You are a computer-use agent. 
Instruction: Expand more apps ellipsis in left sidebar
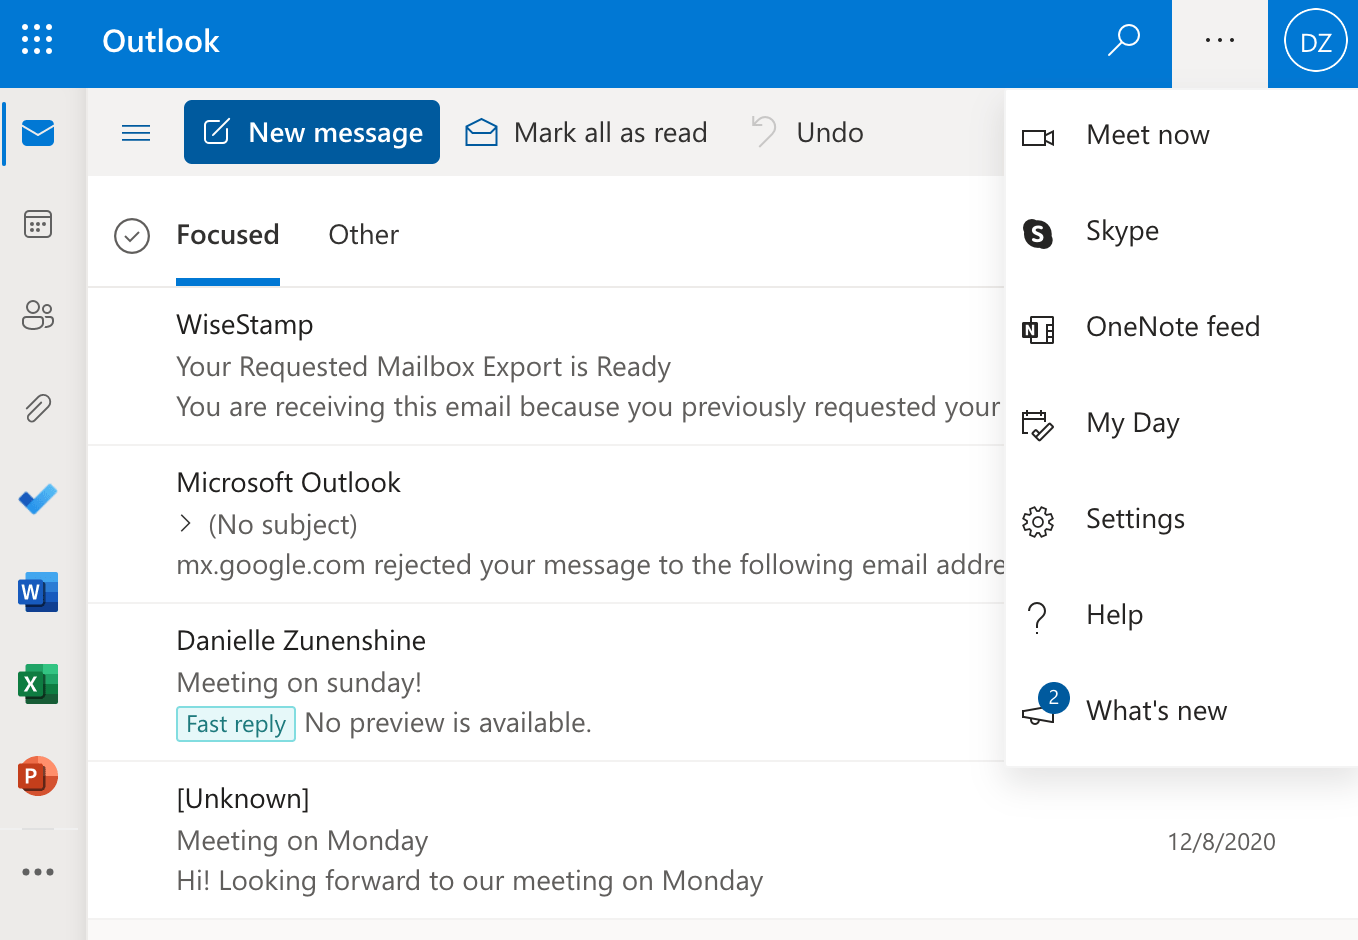(x=38, y=872)
